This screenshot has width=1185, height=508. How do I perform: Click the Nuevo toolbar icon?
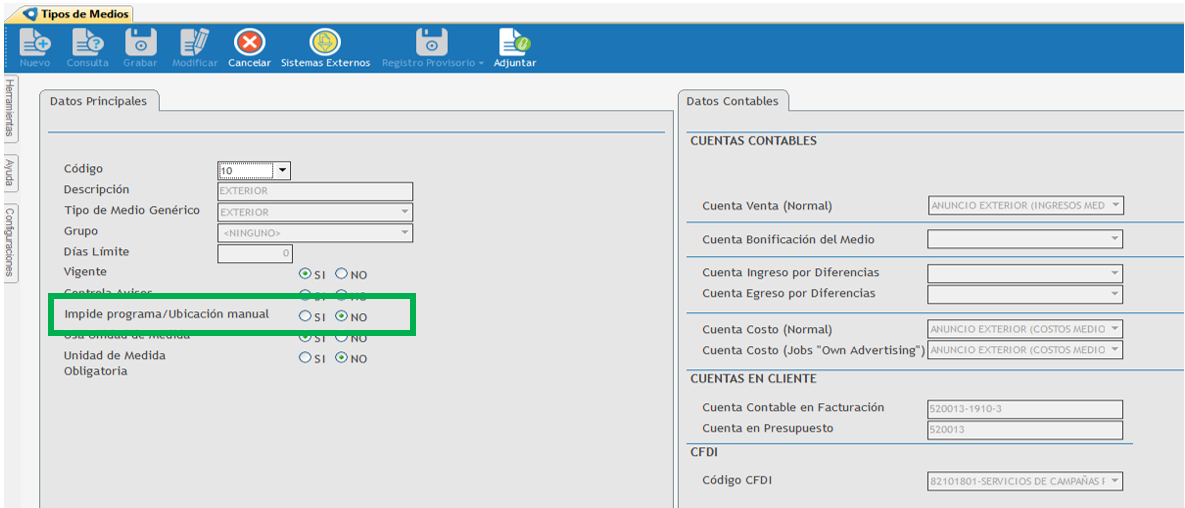[35, 43]
